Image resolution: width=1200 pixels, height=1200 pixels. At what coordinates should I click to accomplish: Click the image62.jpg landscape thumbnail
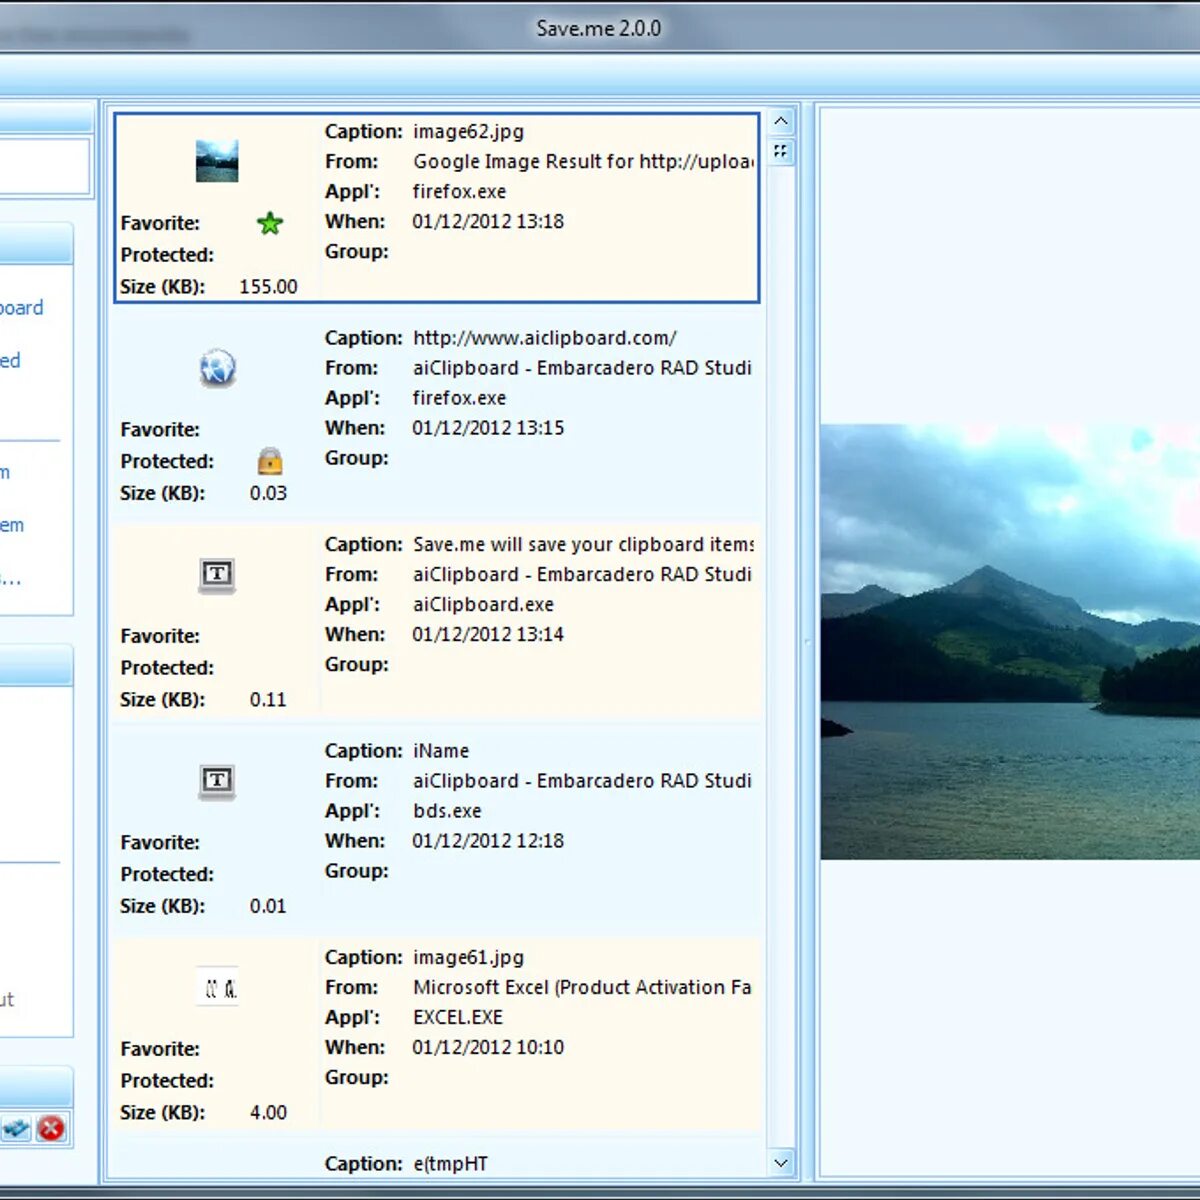pos(217,161)
